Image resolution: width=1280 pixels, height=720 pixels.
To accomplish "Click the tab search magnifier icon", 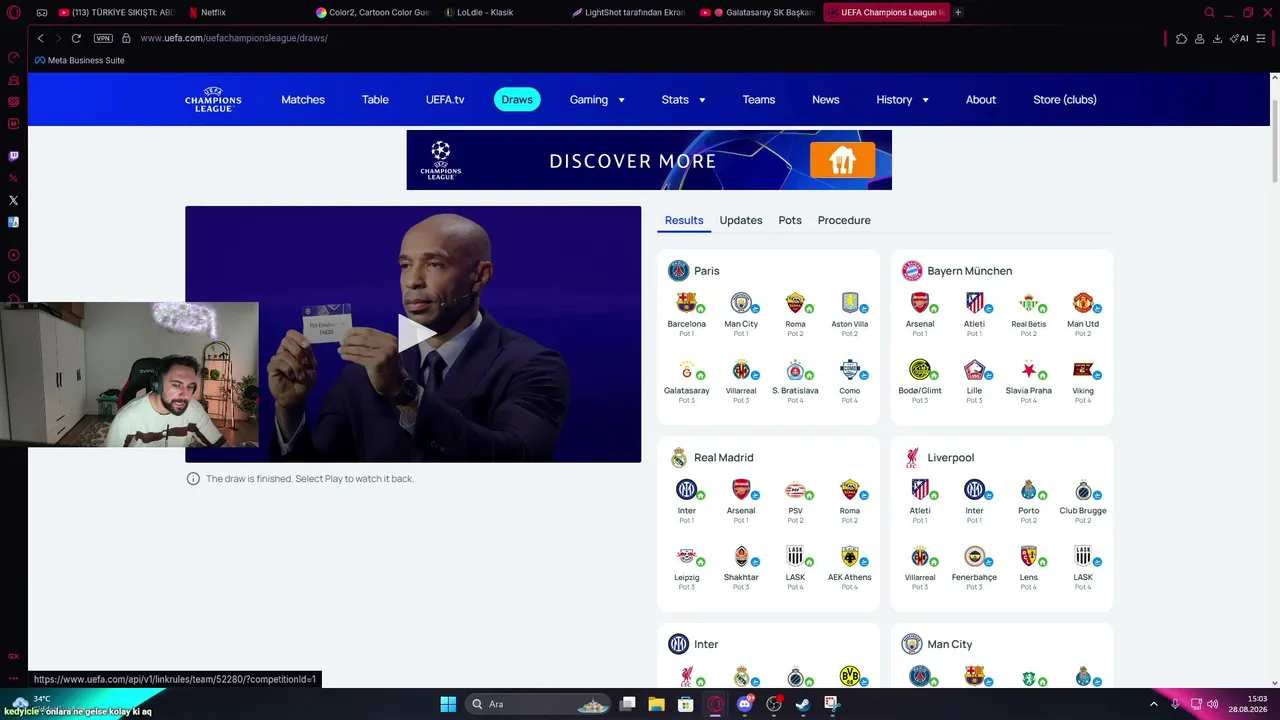I will coord(1209,12).
